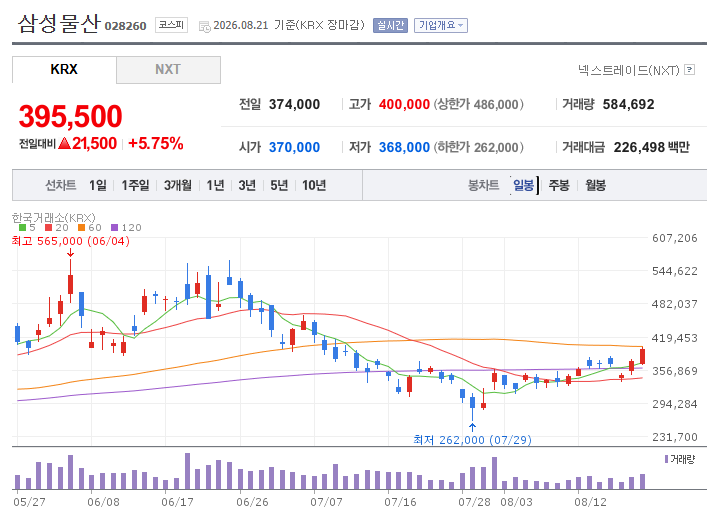The image size is (707, 518).
Task: Click the 08/12 date axis label
Action: (590, 502)
